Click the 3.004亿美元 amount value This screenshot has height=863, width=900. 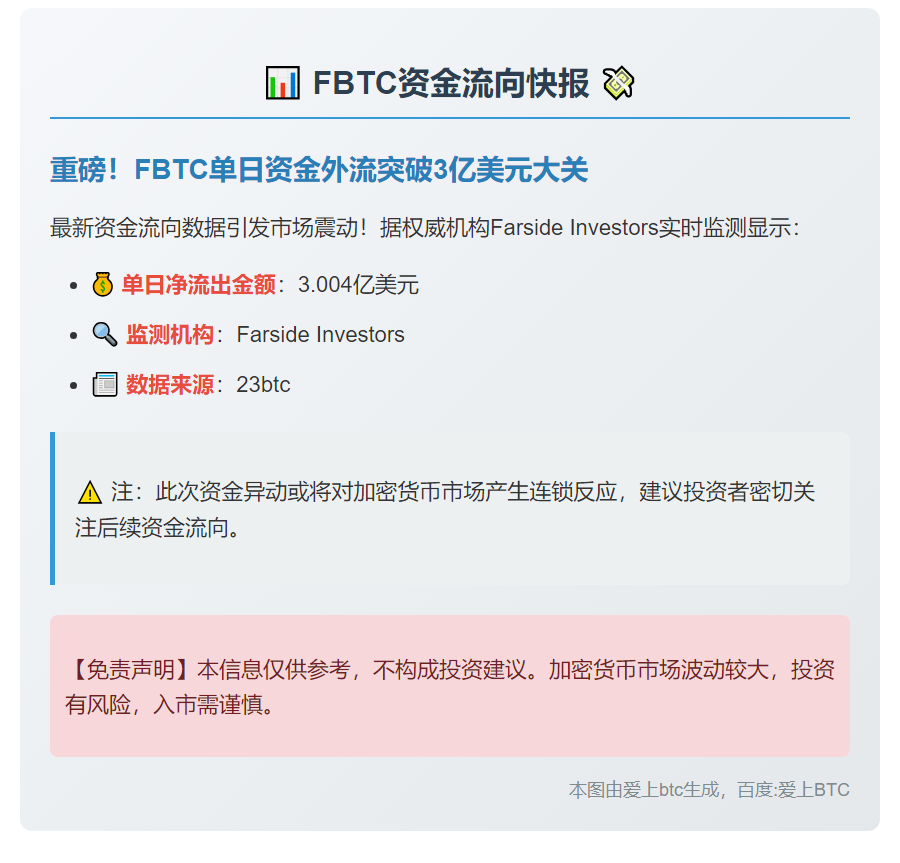(358, 285)
